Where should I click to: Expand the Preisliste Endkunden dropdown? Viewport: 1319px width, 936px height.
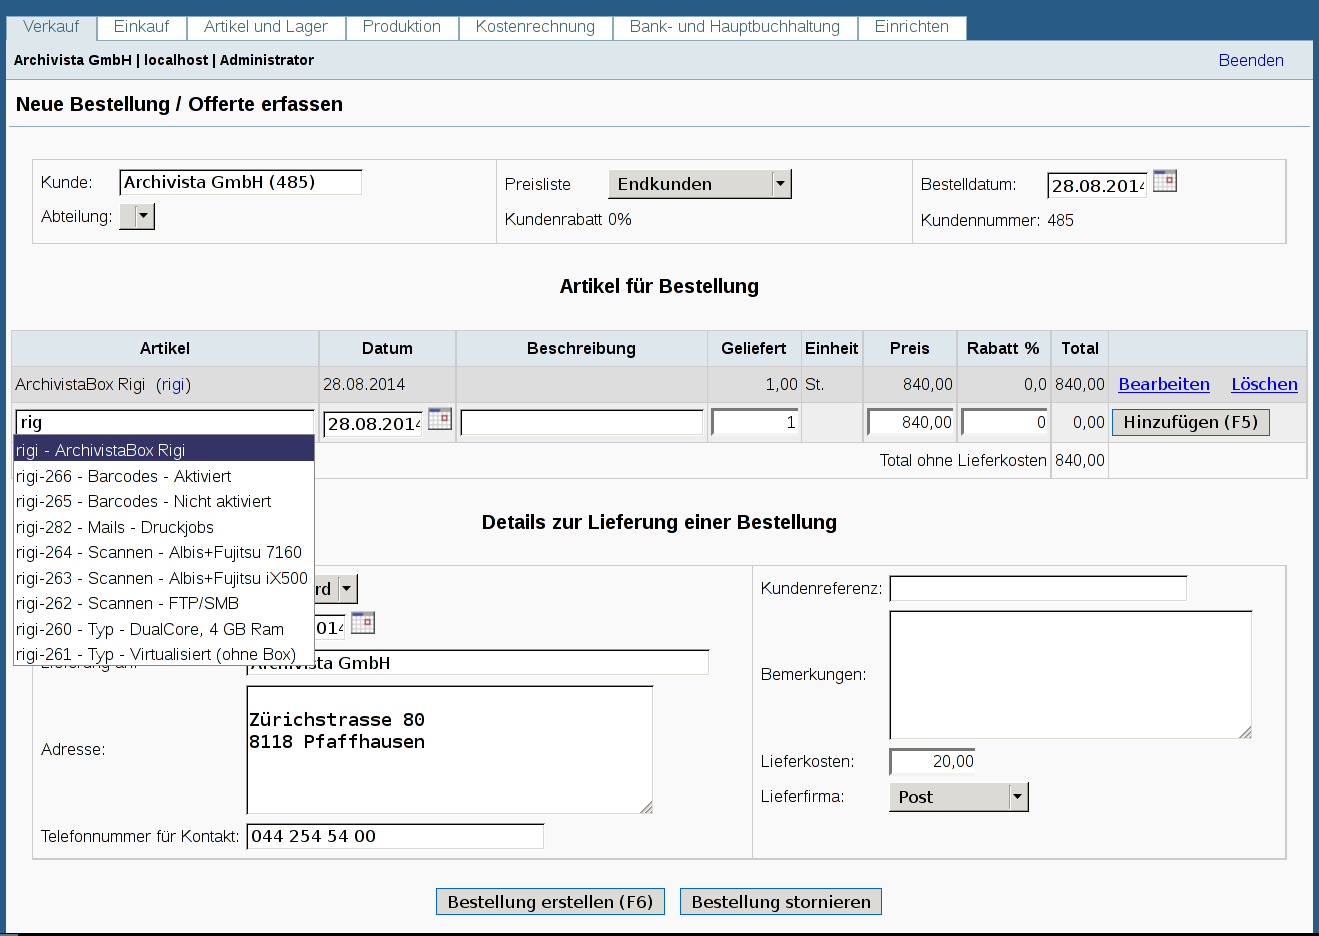coord(700,184)
